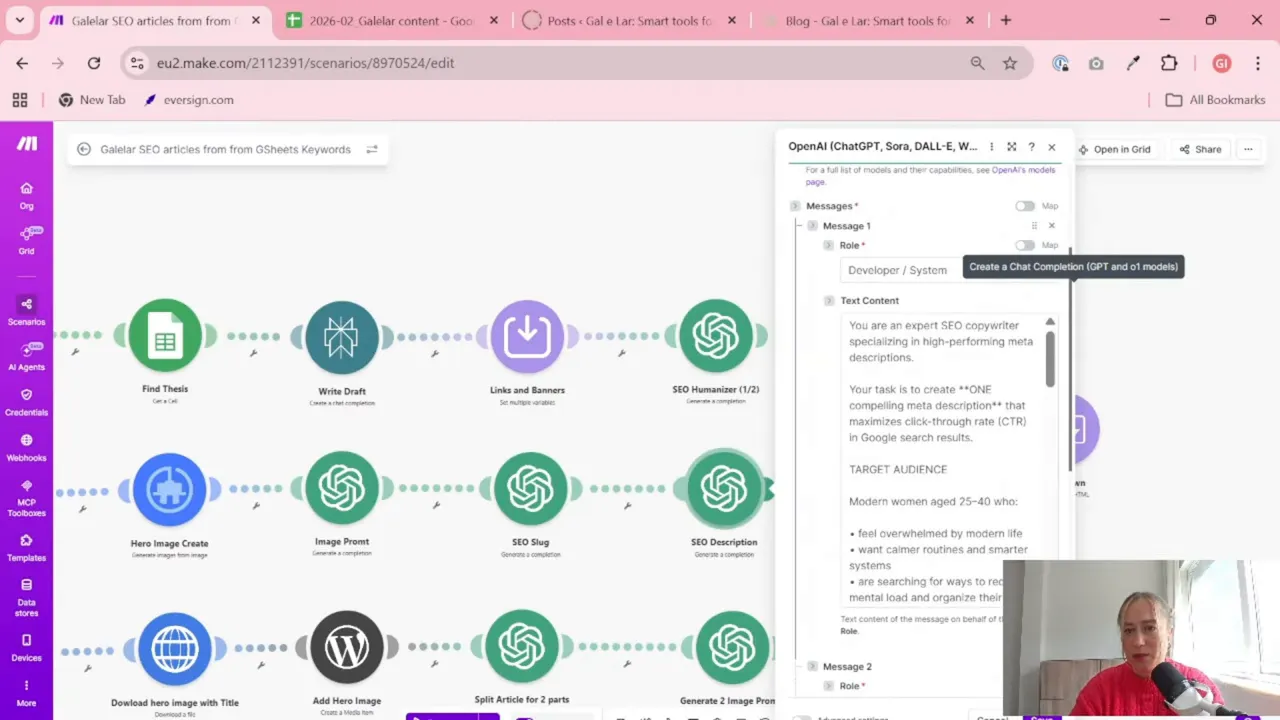
Task: Click Open in Grid button
Action: pos(1114,149)
